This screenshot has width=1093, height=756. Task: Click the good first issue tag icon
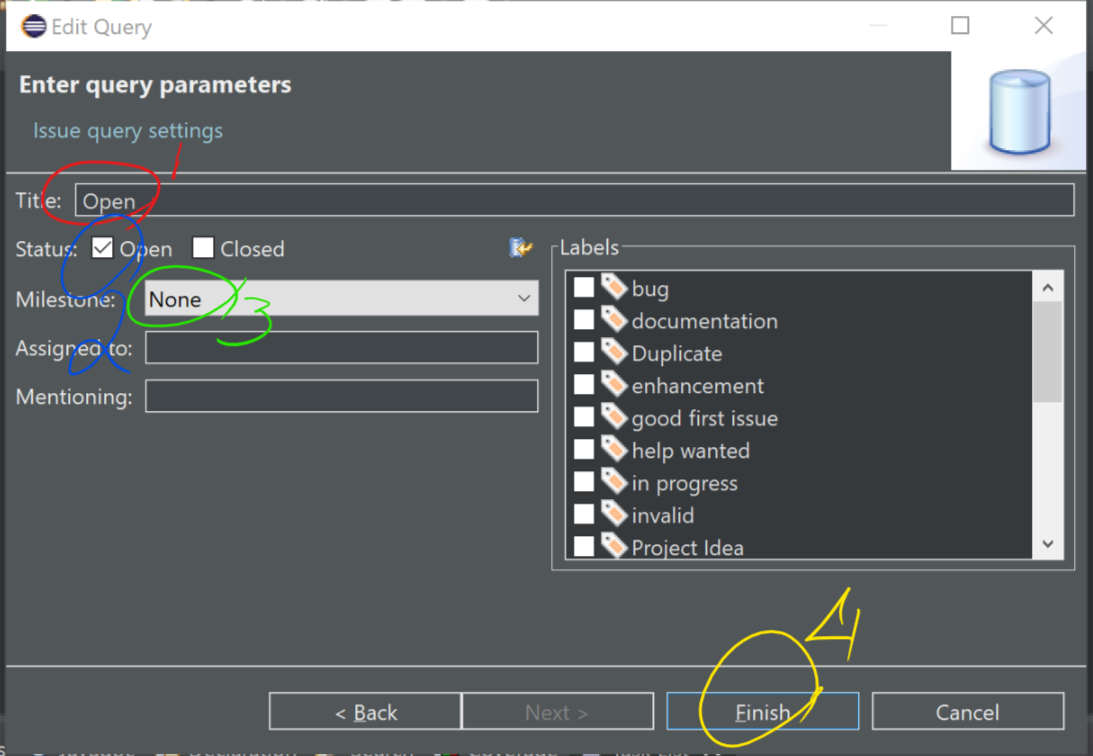click(x=614, y=417)
